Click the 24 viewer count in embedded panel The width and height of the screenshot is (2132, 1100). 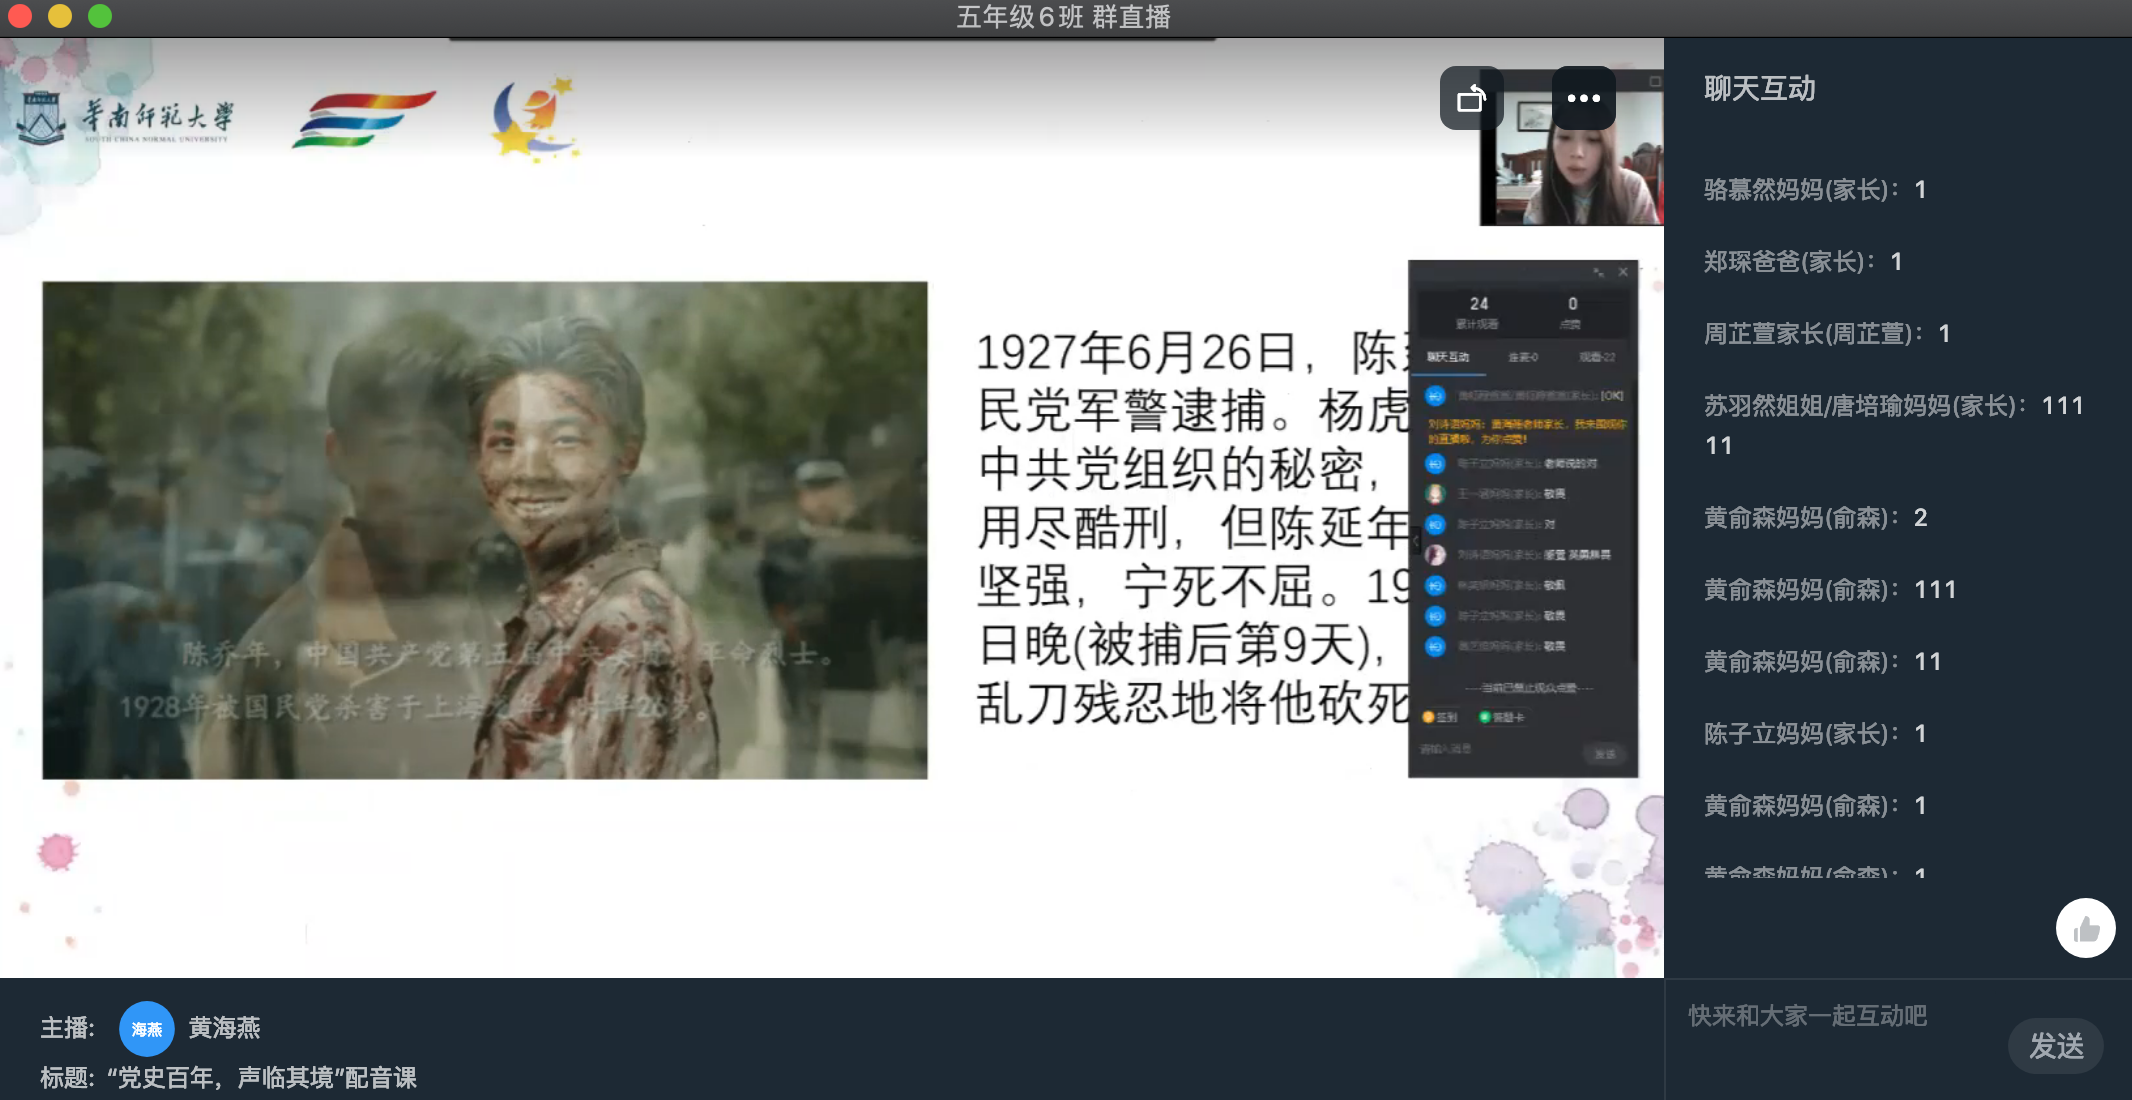click(1479, 303)
